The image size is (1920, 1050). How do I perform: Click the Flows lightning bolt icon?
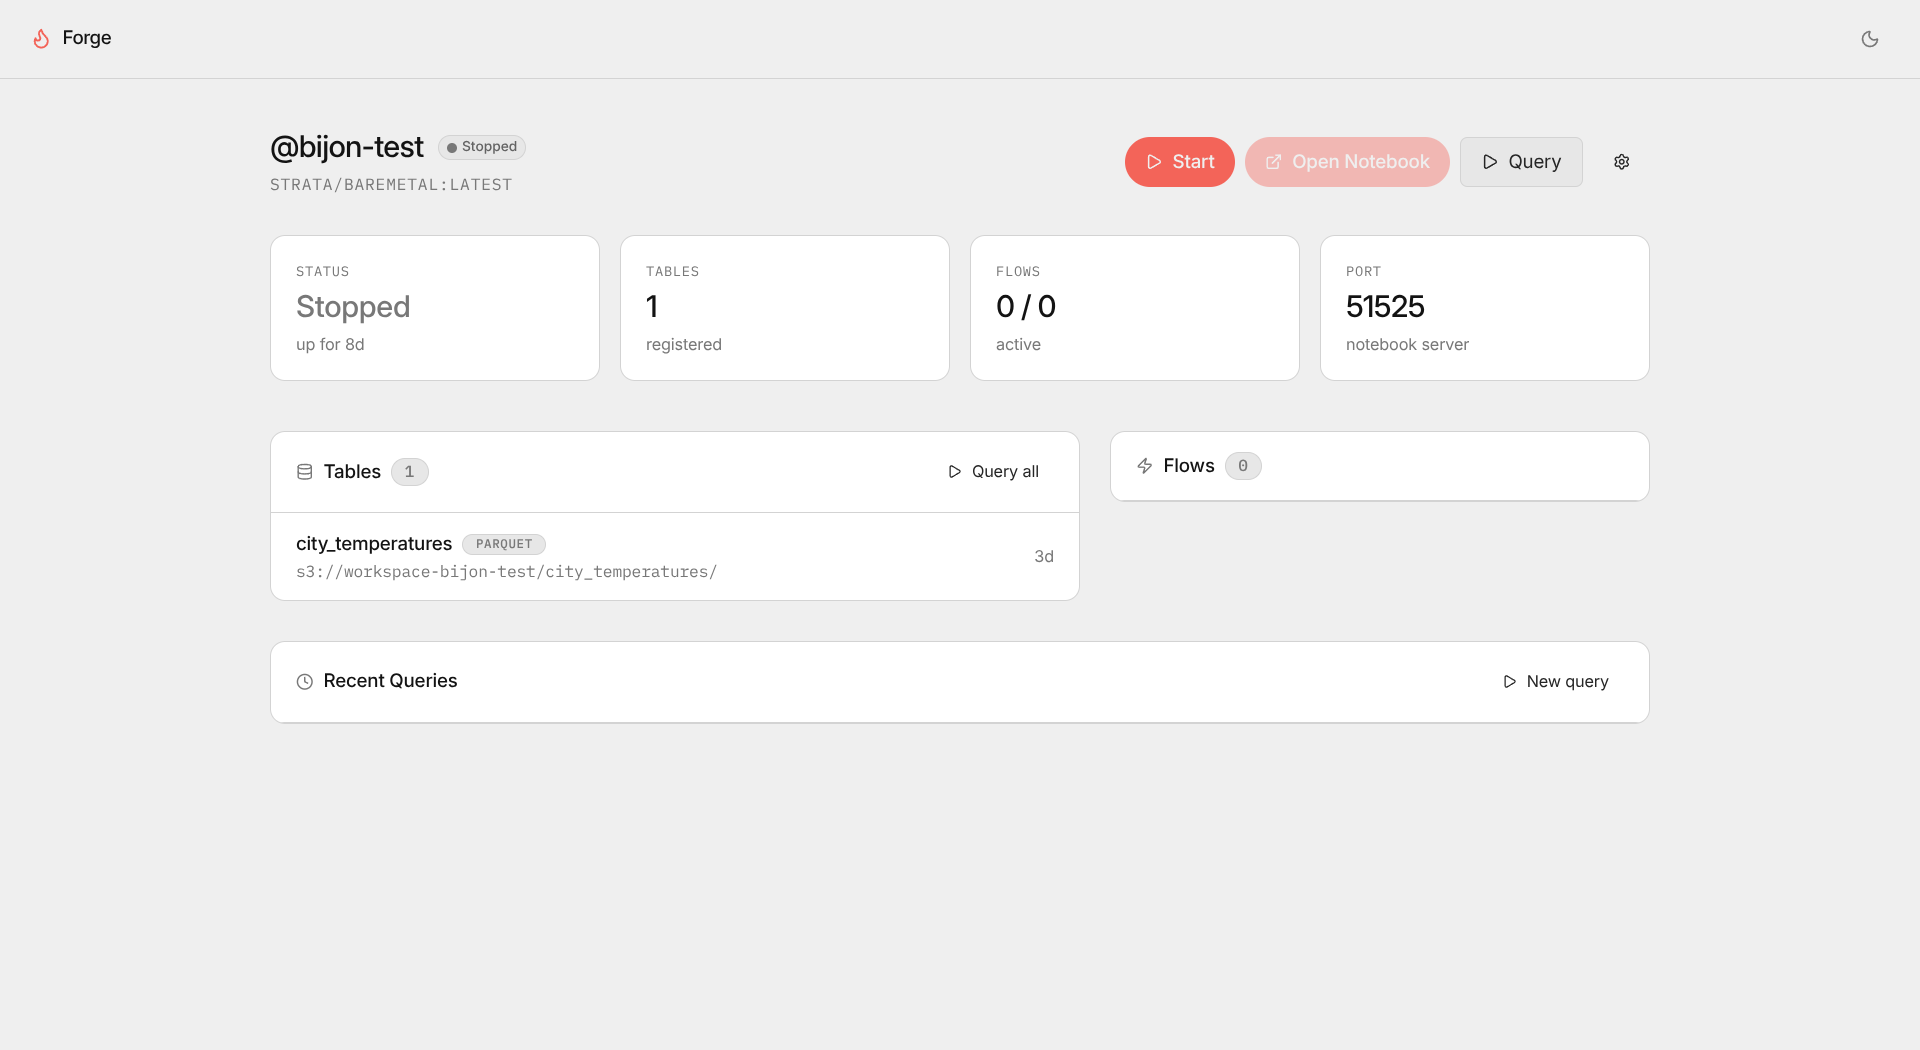pyautogui.click(x=1145, y=466)
